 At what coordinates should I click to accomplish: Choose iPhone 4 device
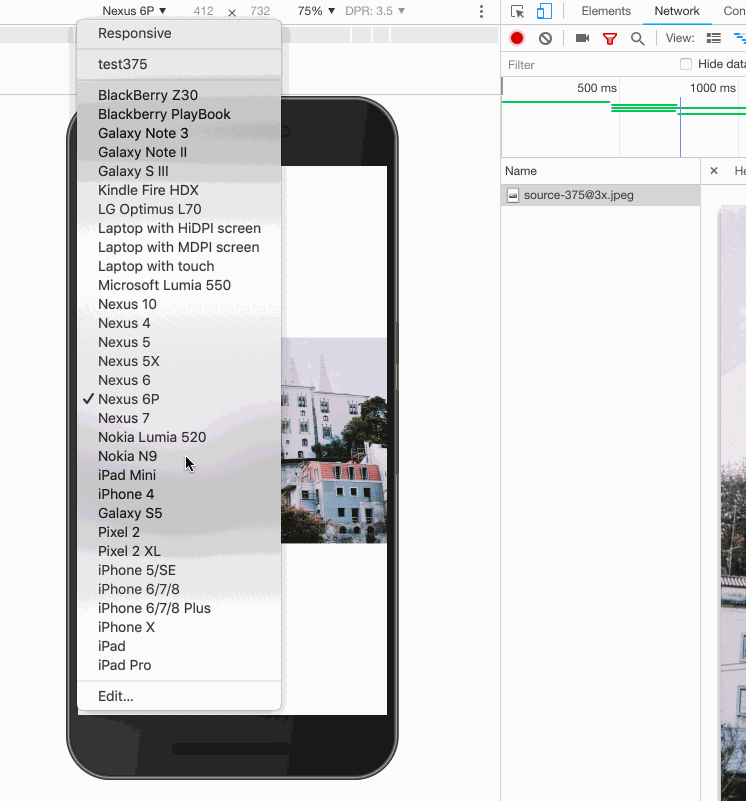(179, 494)
